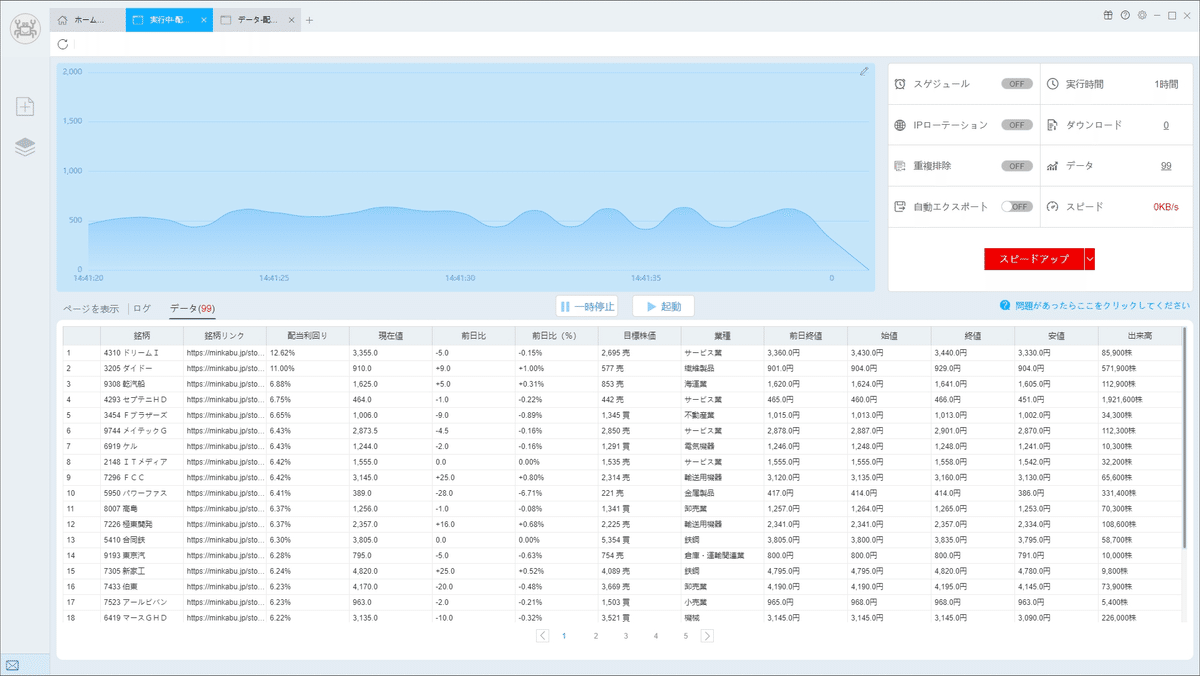Expand the dropdown arrow beside スピードアップ
1200x676 pixels.
coord(1090,259)
